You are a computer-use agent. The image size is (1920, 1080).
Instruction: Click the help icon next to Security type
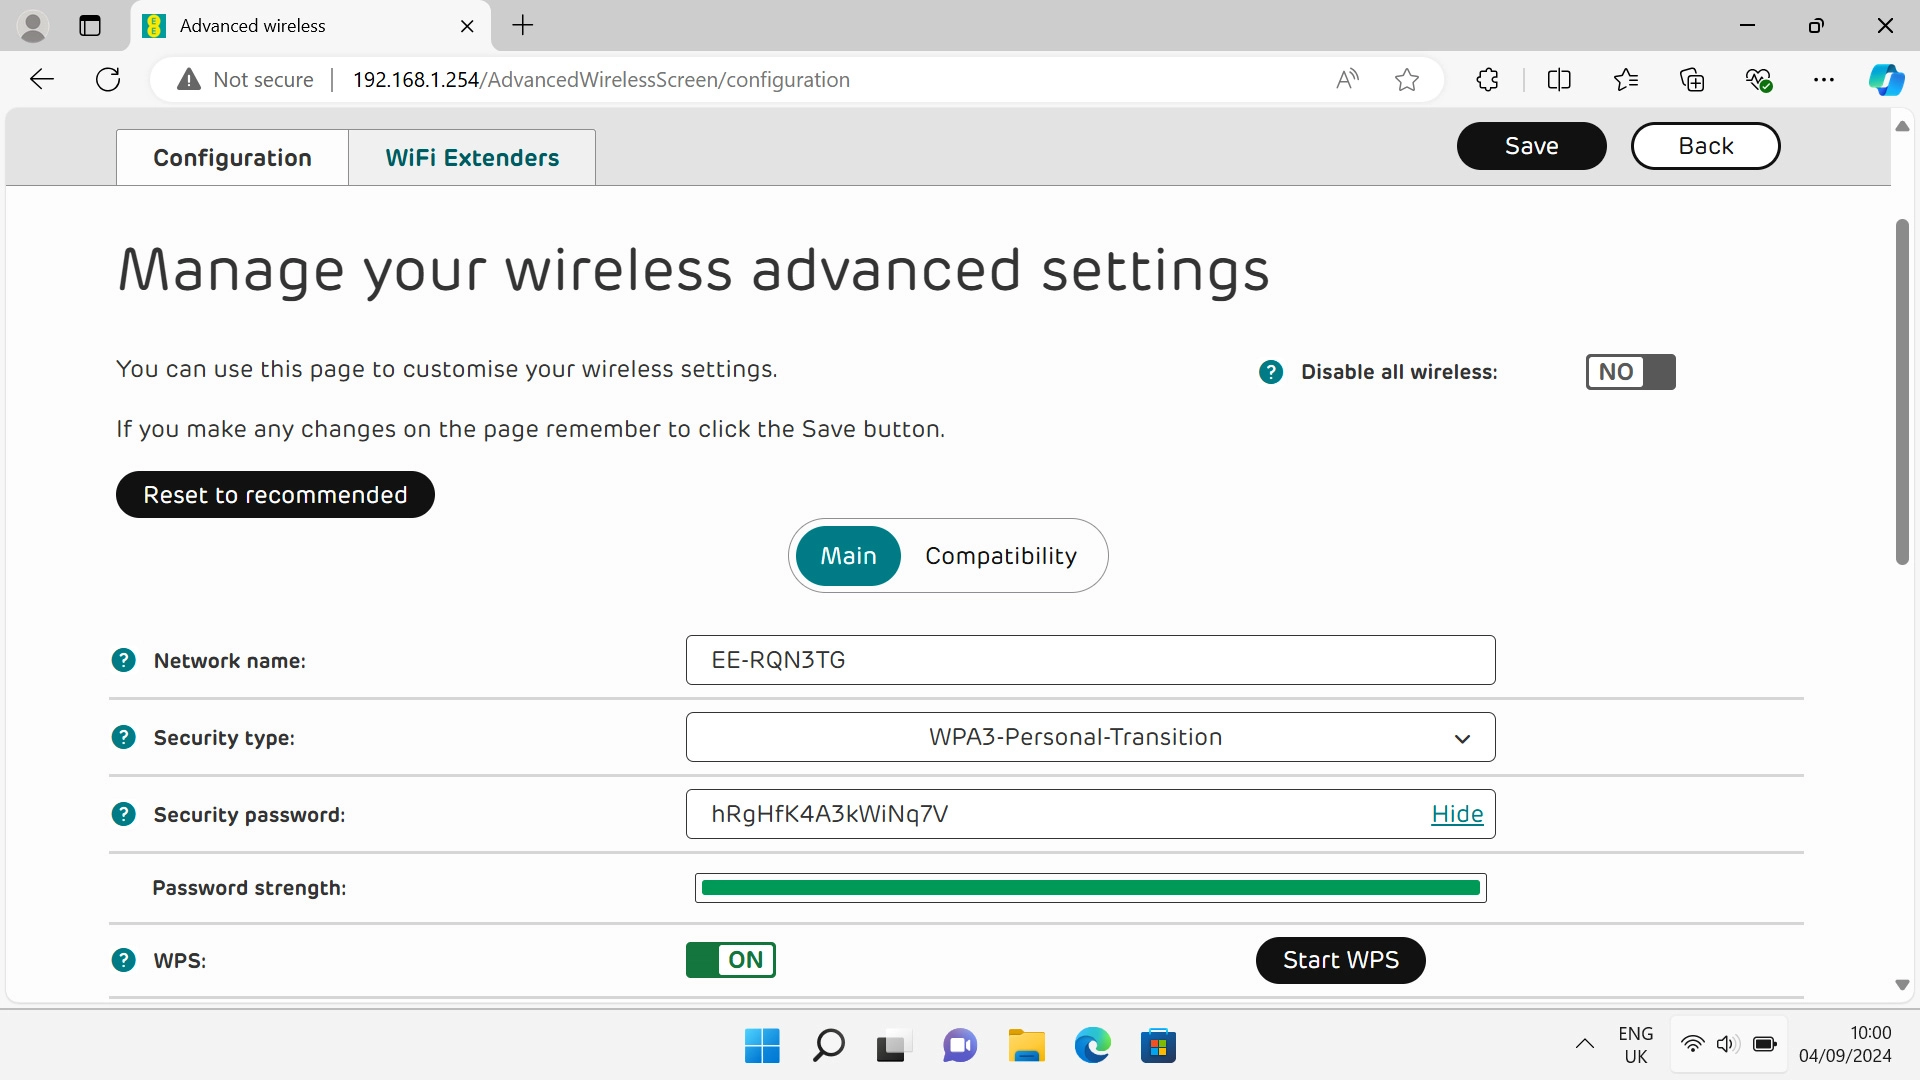[123, 737]
